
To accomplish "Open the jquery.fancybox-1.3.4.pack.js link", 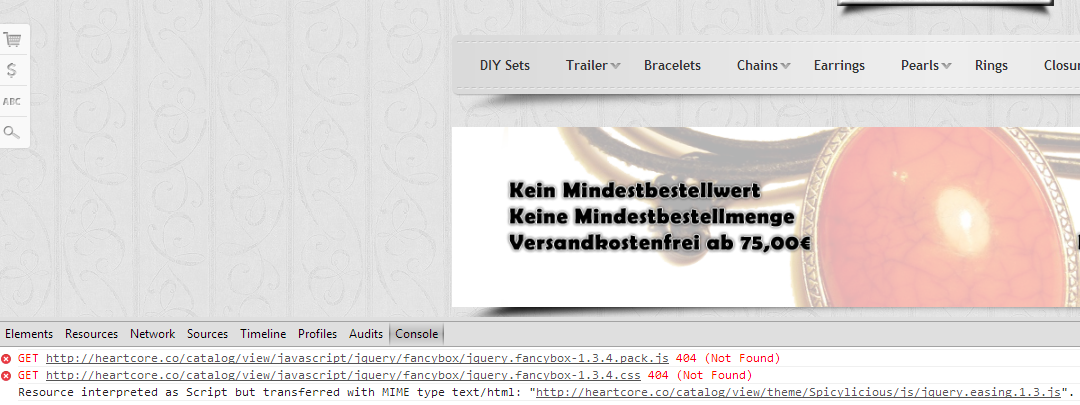I will tap(357, 359).
